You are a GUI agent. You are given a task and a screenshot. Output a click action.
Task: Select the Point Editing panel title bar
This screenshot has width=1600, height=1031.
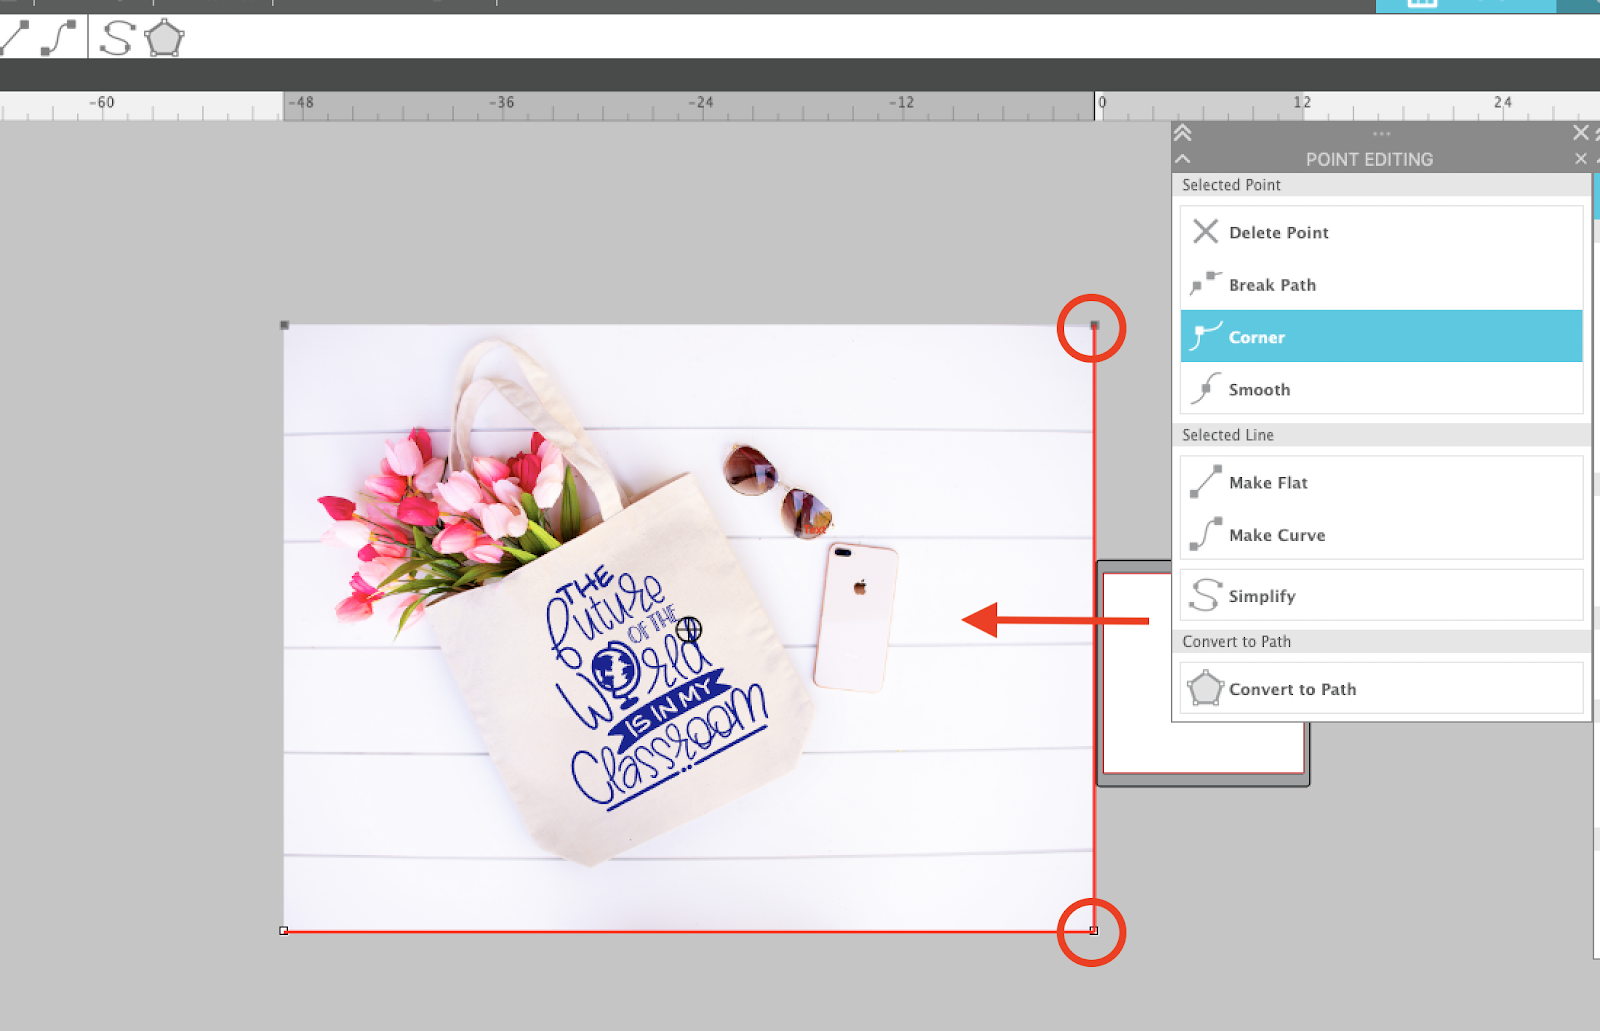tap(1369, 159)
